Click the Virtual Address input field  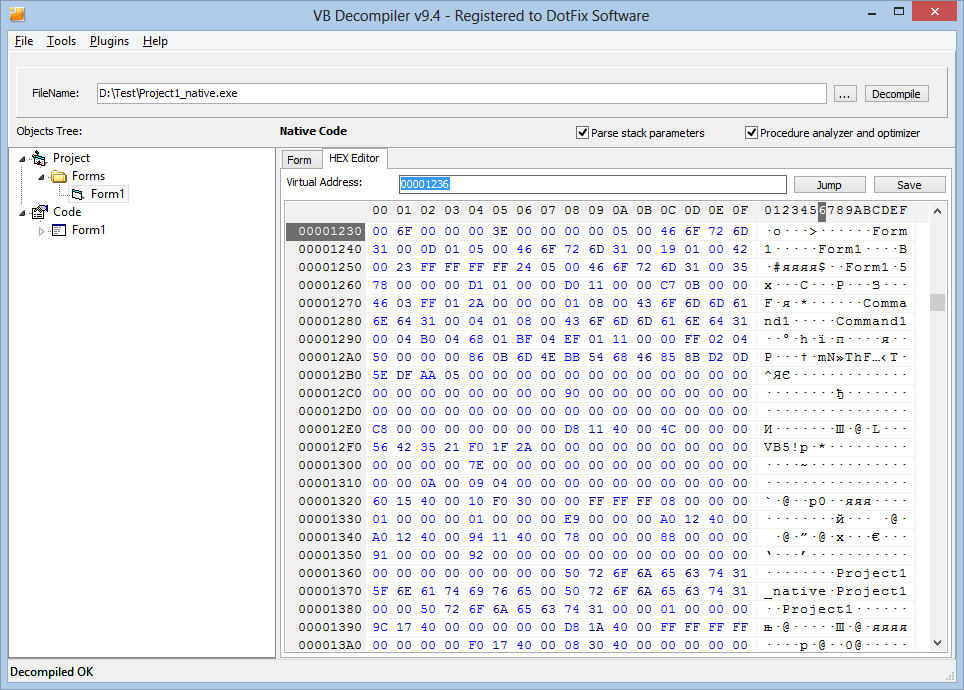click(x=593, y=184)
